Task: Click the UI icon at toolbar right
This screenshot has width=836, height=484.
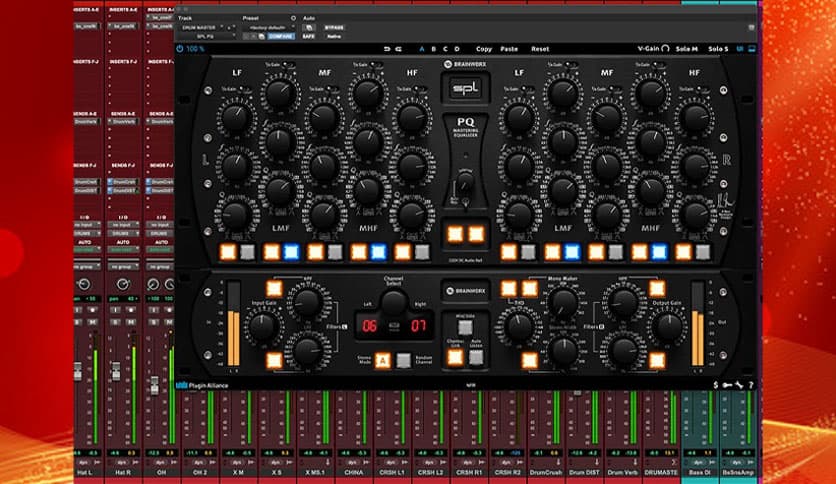Action: pos(740,49)
